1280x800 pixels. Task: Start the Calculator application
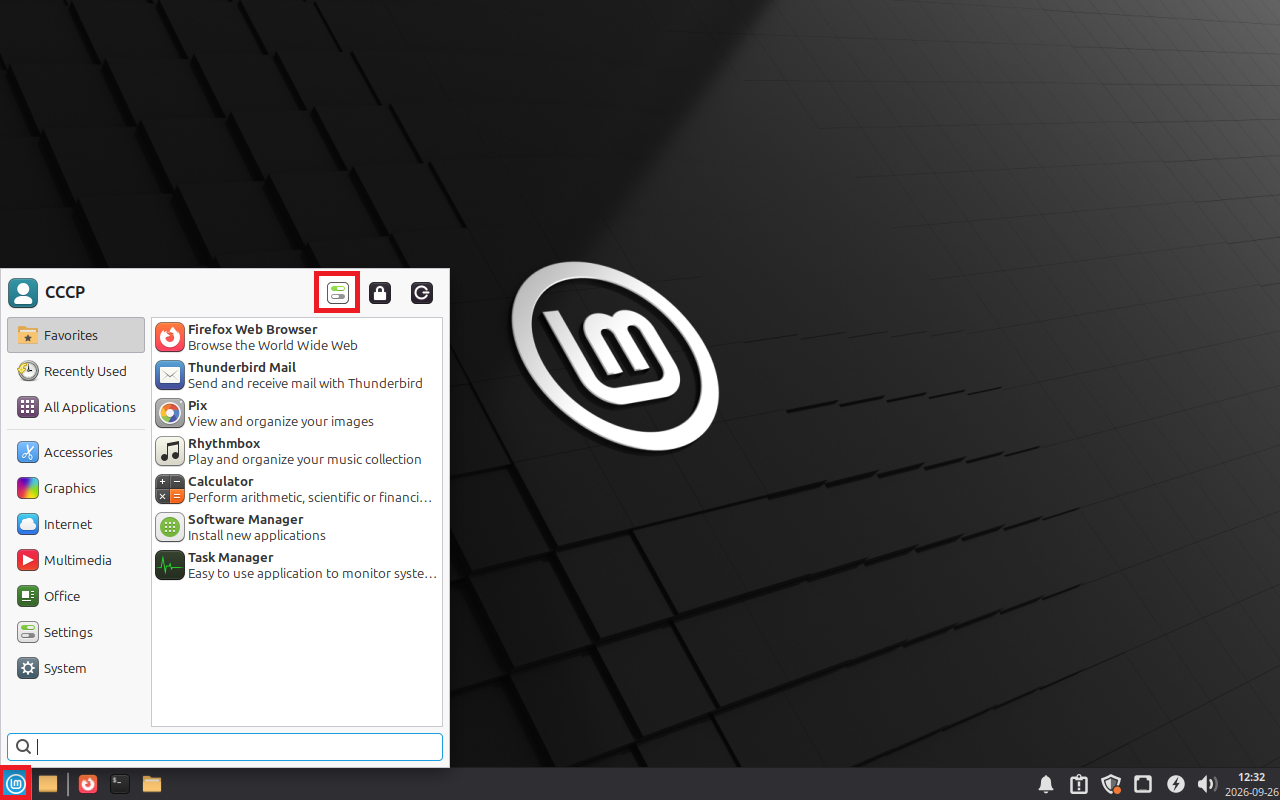pyautogui.click(x=297, y=489)
